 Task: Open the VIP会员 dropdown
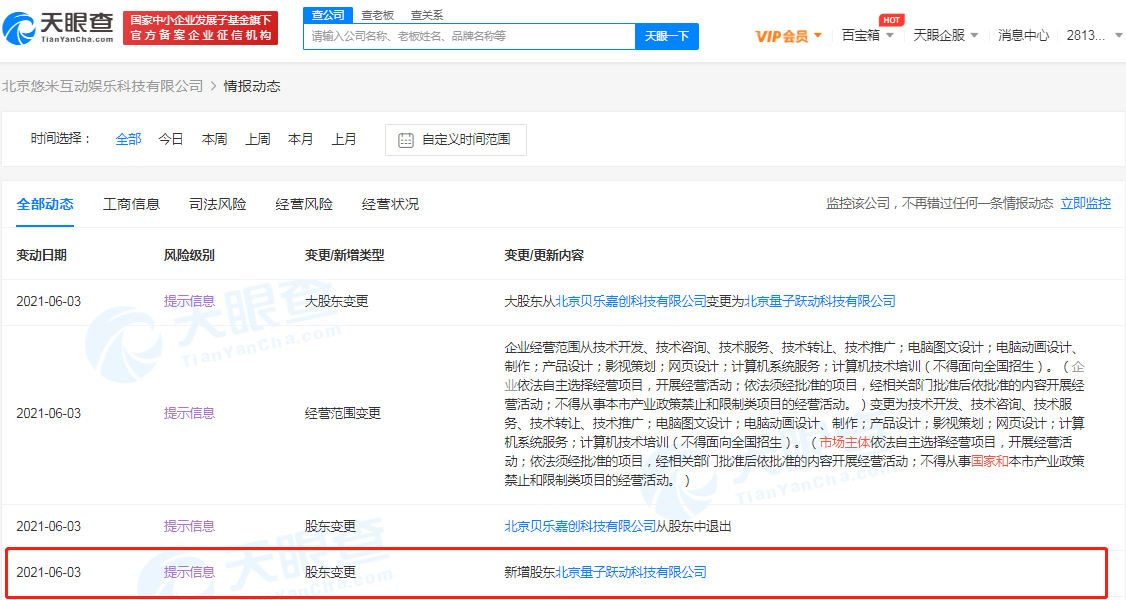[788, 36]
